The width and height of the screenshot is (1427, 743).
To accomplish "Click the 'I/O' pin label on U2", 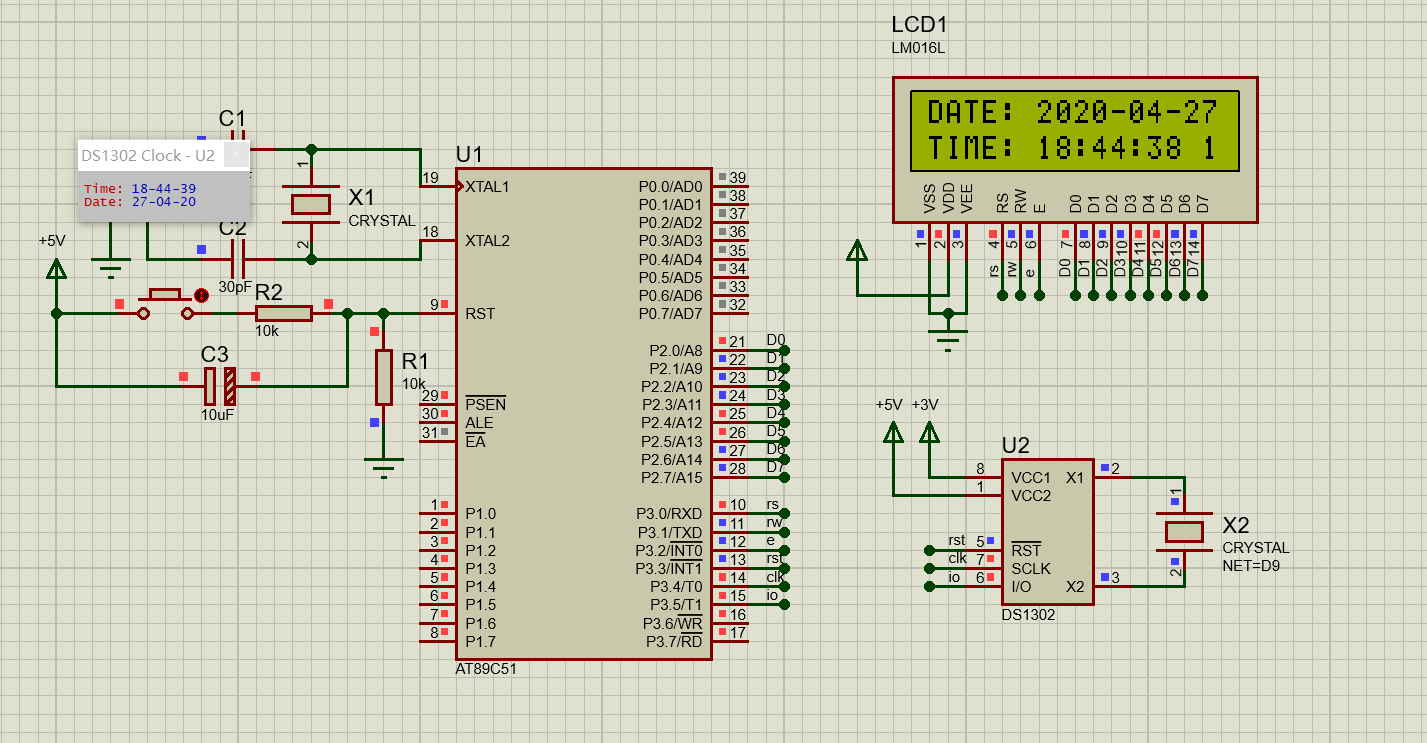I will (x=1022, y=586).
